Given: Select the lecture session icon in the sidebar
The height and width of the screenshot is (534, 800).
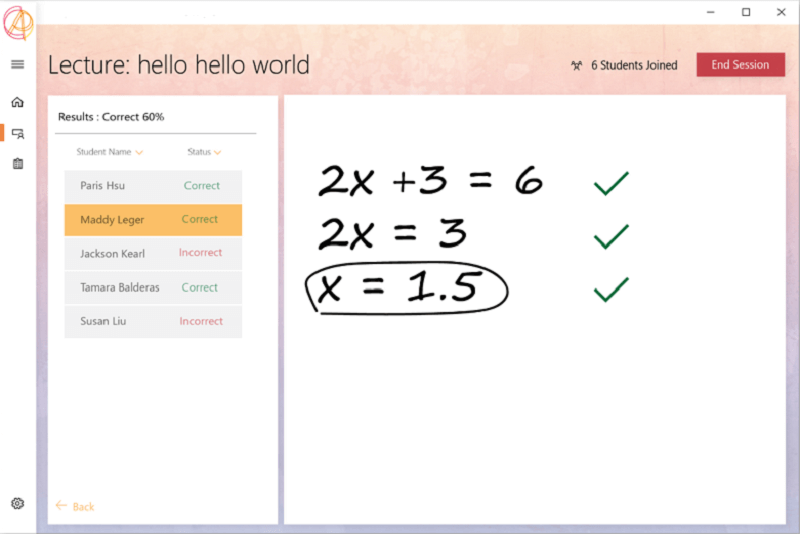Looking at the screenshot, I should point(17,133).
